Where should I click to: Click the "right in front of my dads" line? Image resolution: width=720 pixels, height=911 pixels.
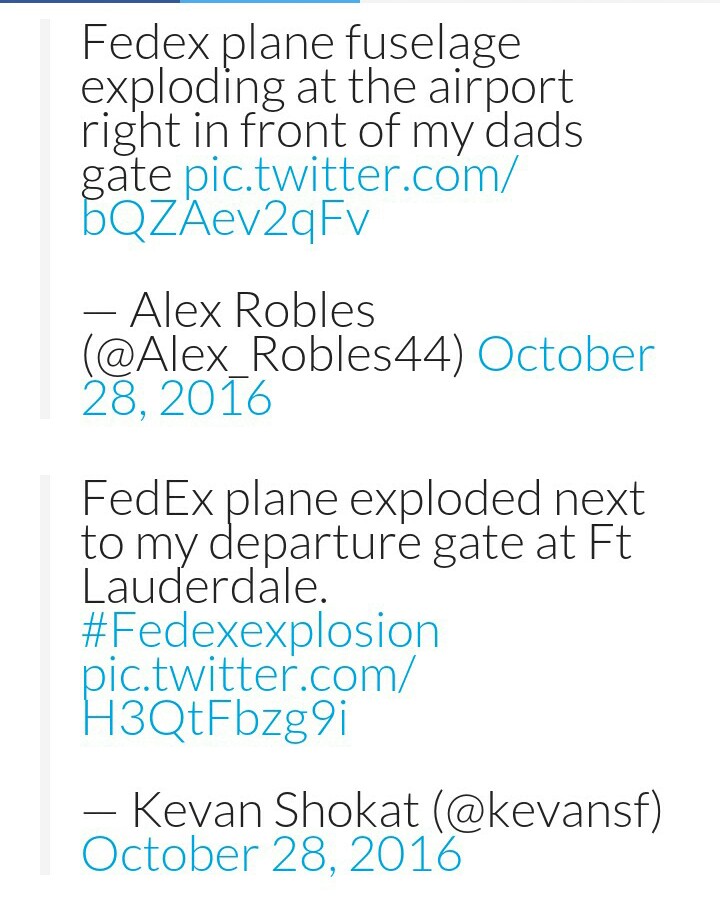(331, 131)
